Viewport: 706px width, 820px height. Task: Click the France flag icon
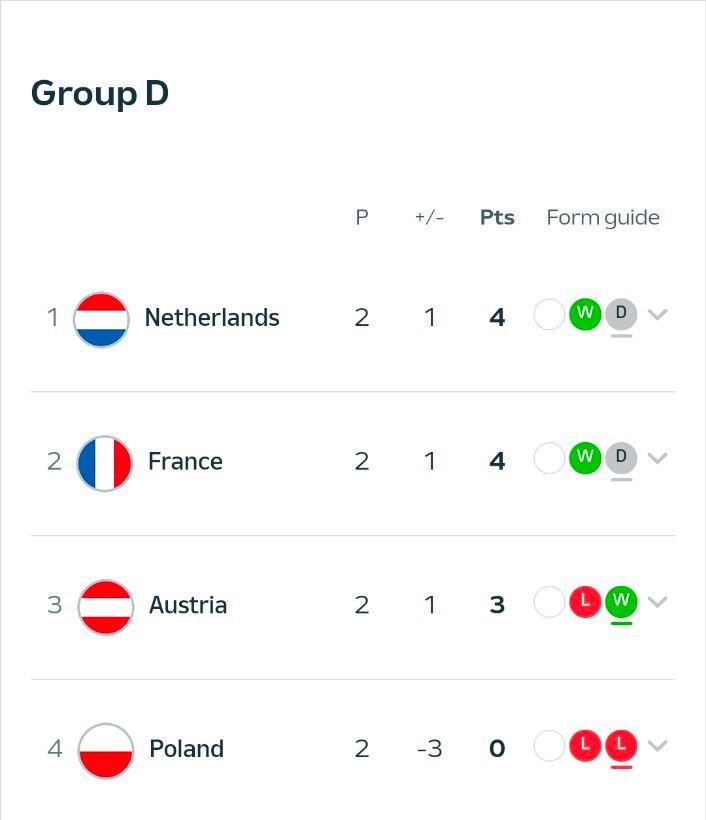click(x=105, y=463)
